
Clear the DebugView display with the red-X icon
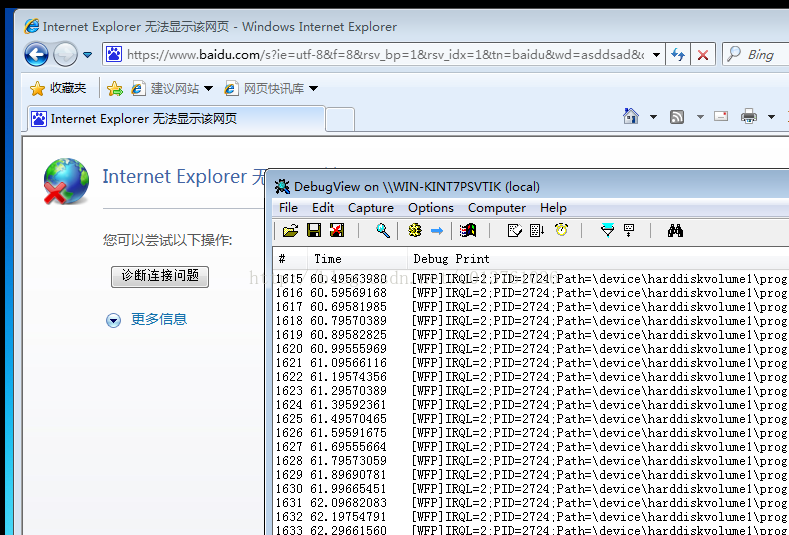pyautogui.click(x=337, y=231)
